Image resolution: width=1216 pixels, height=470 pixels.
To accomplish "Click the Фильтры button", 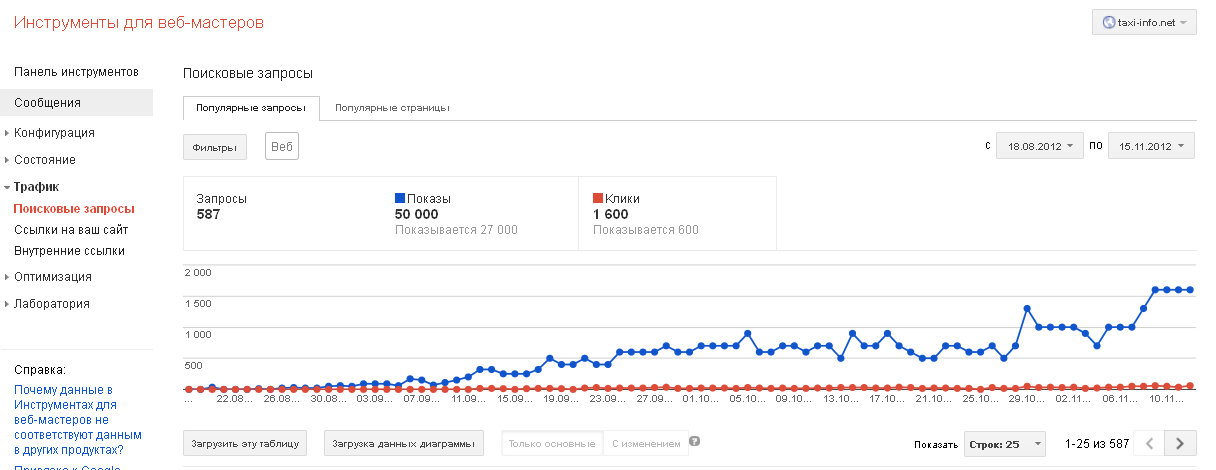I will (x=215, y=147).
